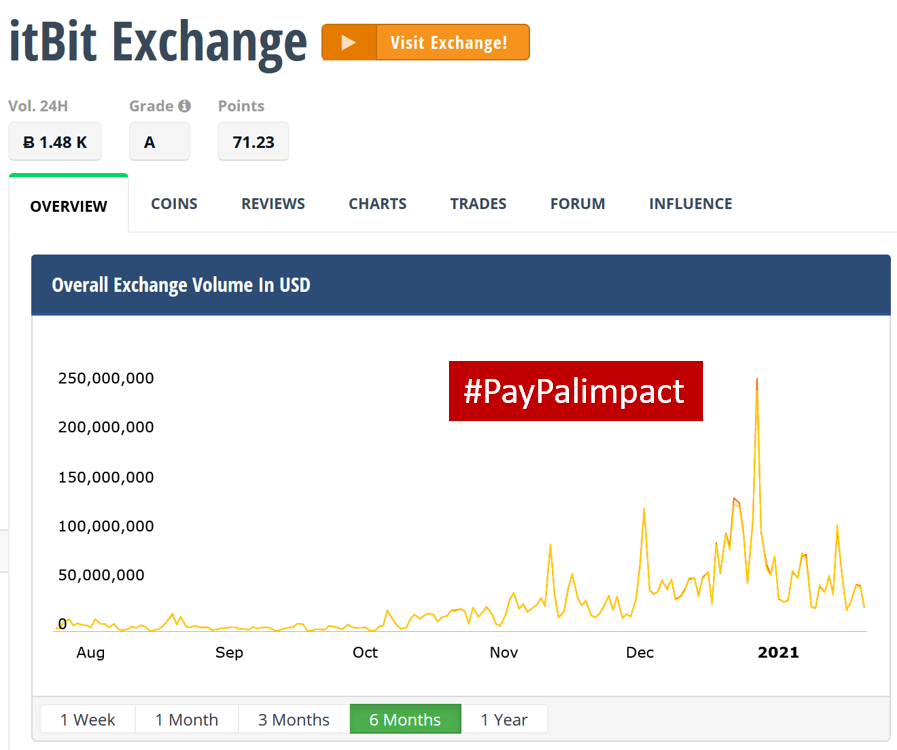The width and height of the screenshot is (897, 750).
Task: Click the 2021 volume spike peak on chart
Action: [x=758, y=379]
